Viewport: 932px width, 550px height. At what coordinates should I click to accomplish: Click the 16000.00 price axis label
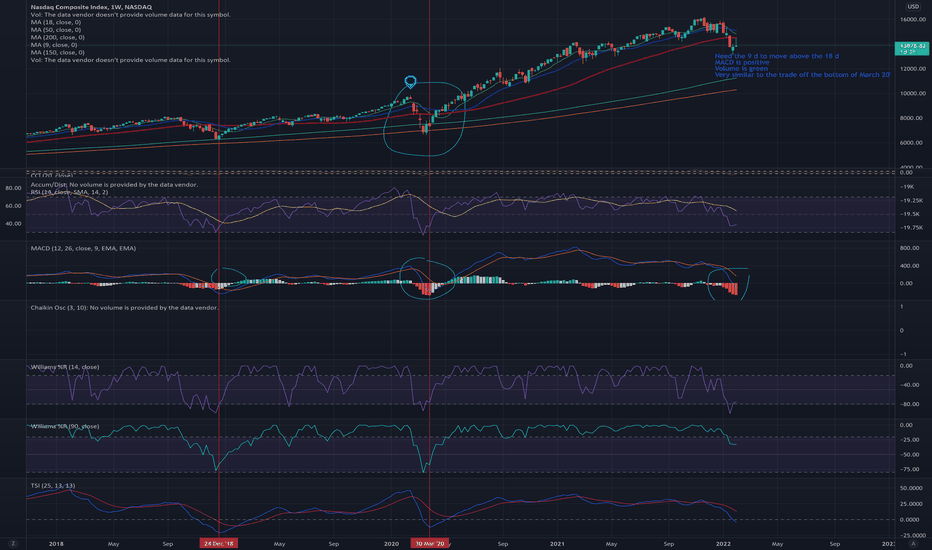point(912,20)
